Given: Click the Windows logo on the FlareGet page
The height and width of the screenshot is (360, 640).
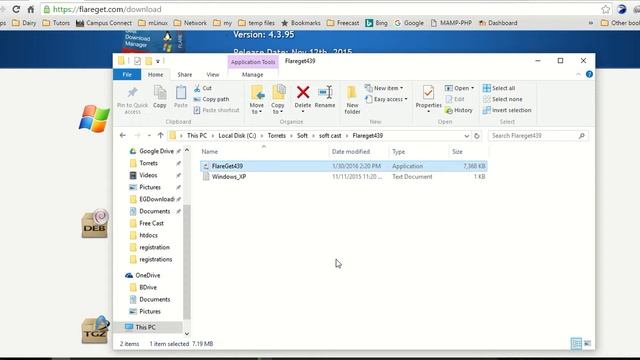Looking at the screenshot, I should (x=94, y=118).
